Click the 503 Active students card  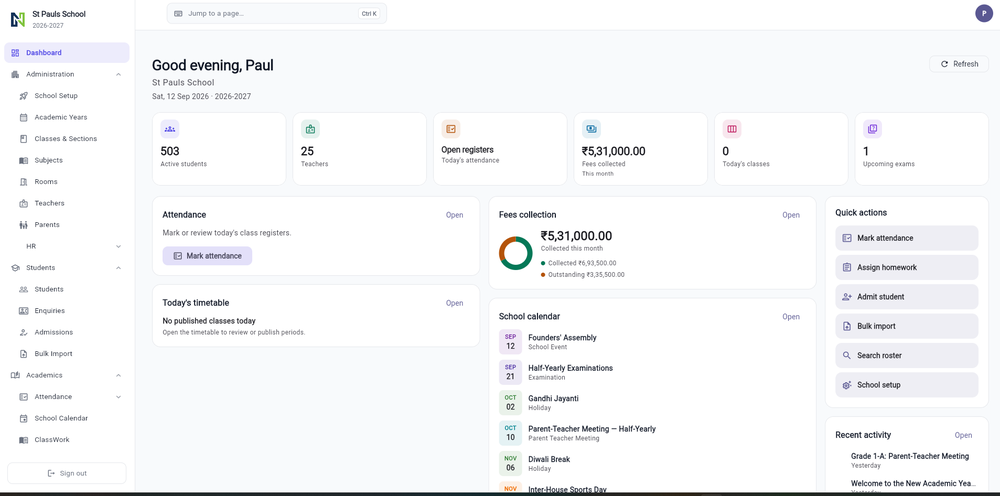coord(219,149)
